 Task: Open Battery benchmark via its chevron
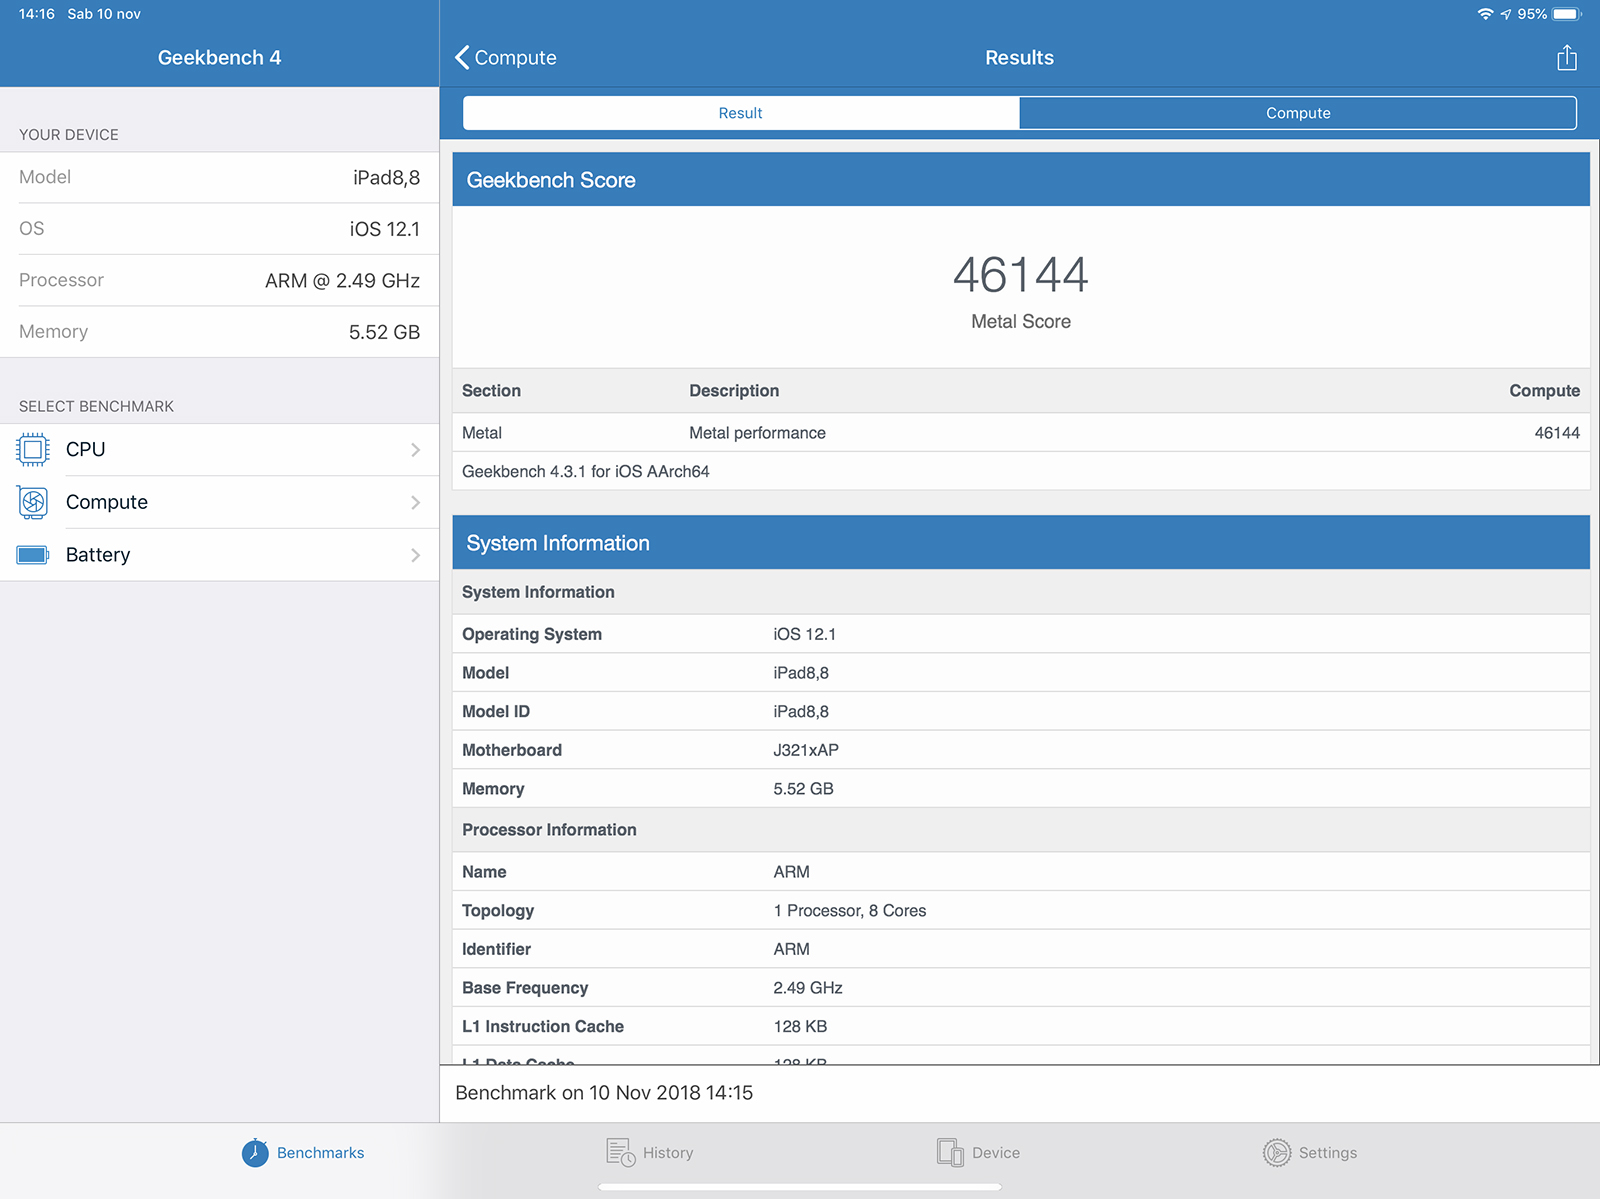coord(415,555)
